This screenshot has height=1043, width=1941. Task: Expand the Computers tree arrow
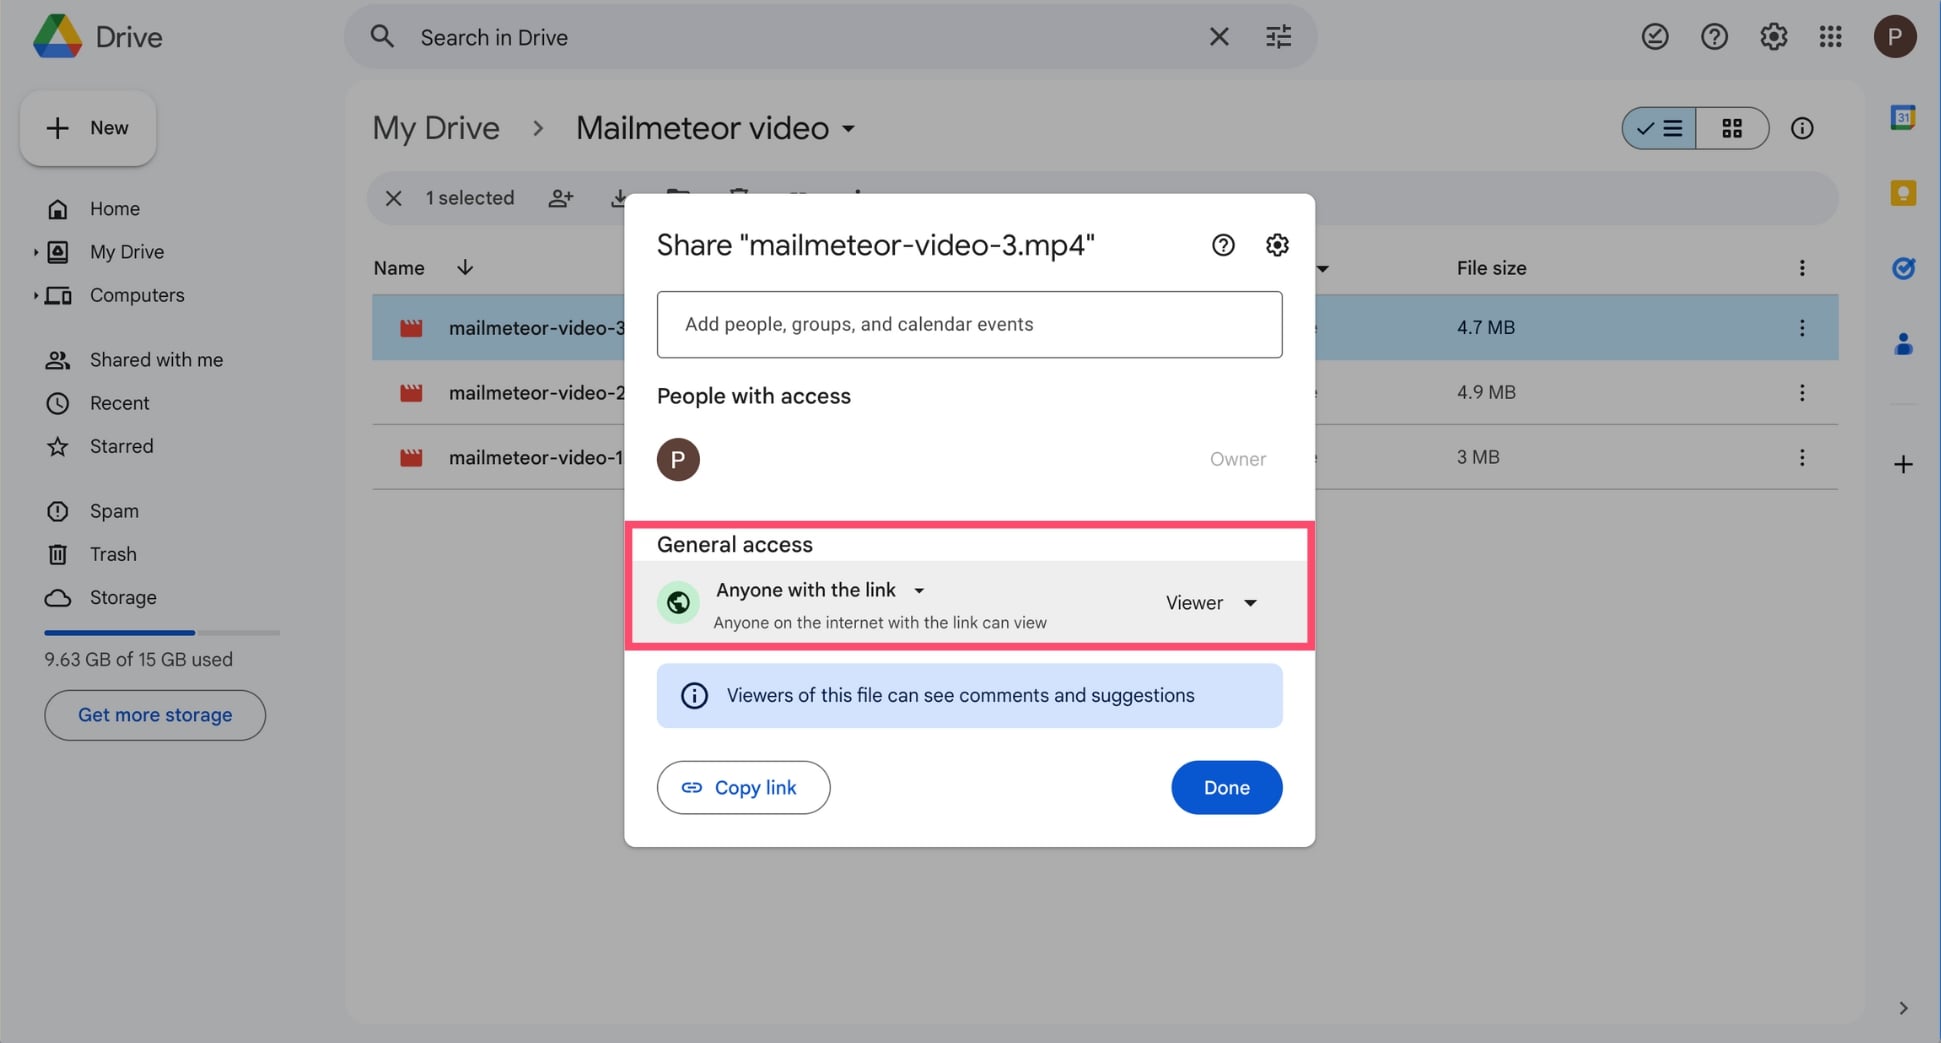click(35, 295)
